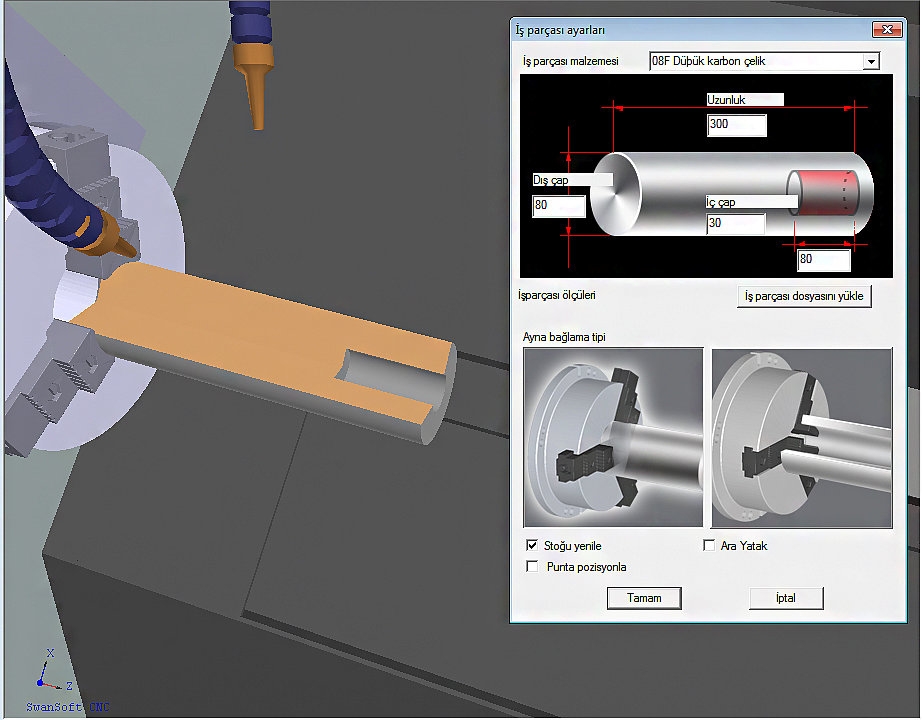Close the İş parçası ayarları dialog
Image resolution: width=922 pixels, height=720 pixels.
(885, 31)
